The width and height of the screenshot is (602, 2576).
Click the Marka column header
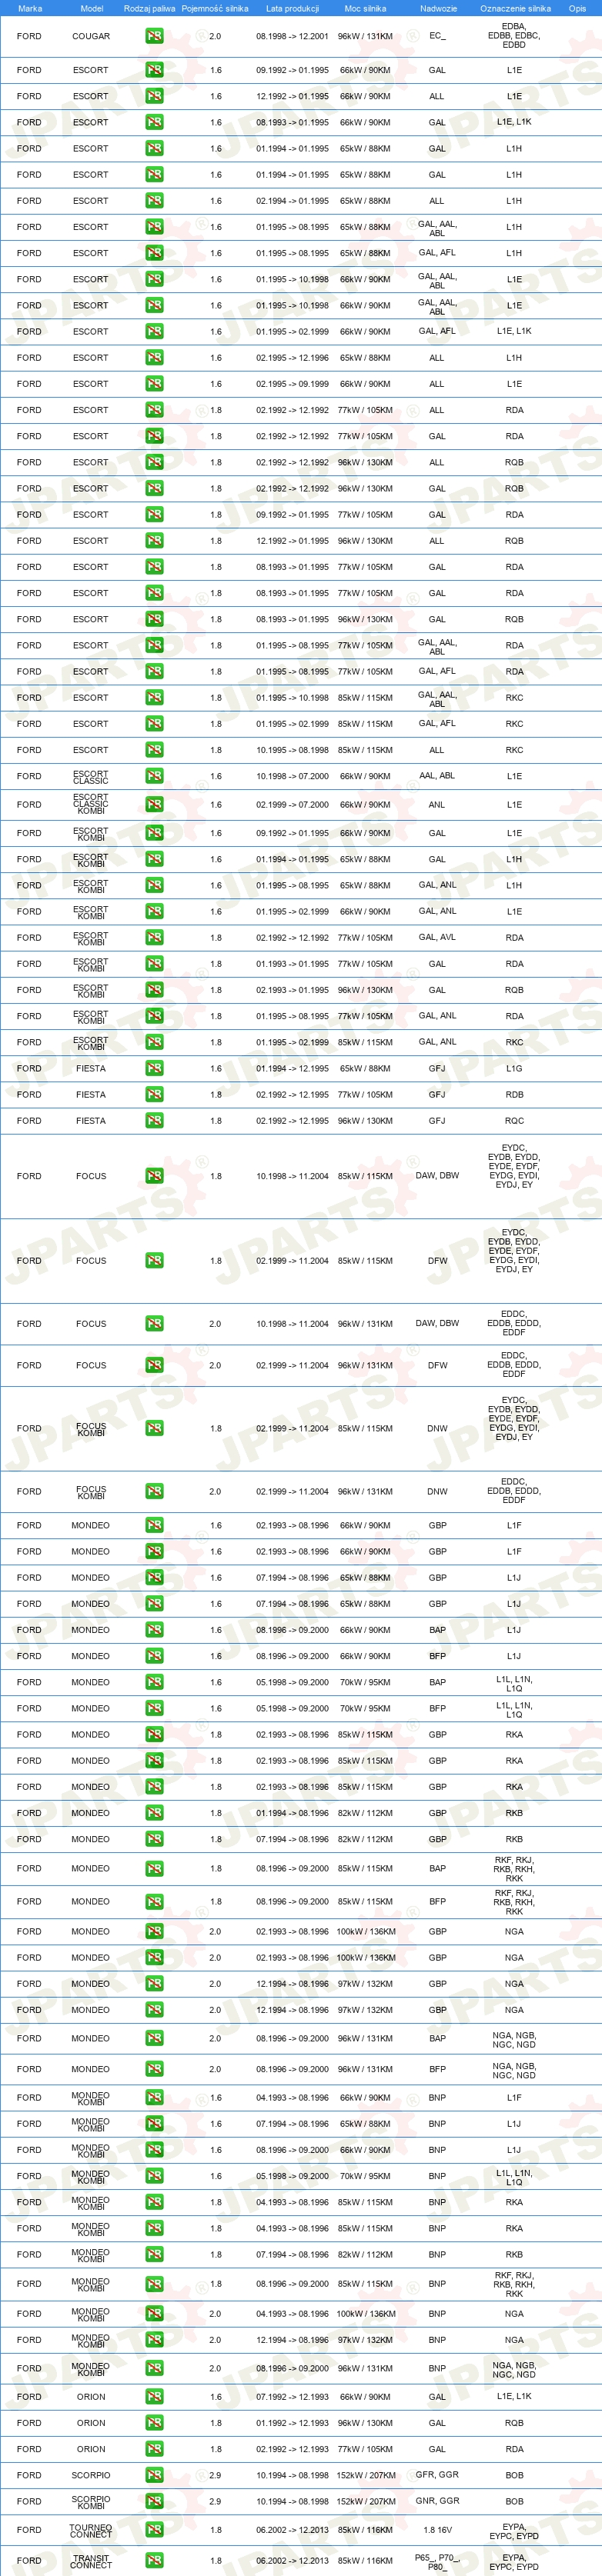(30, 8)
